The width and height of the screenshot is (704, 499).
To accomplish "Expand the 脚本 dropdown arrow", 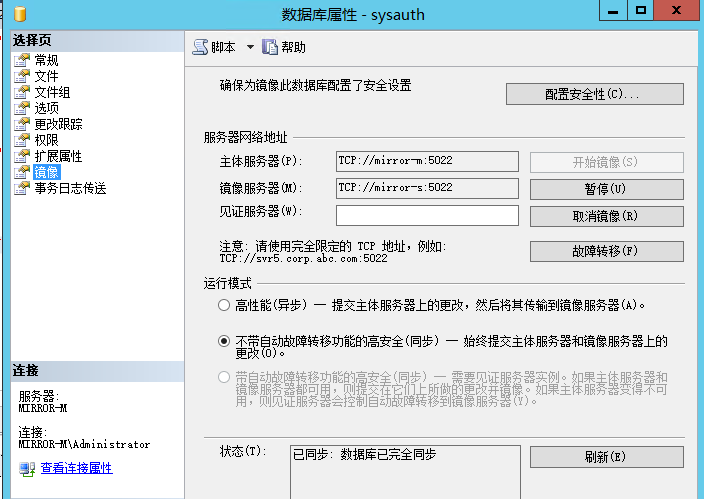I will coord(250,47).
